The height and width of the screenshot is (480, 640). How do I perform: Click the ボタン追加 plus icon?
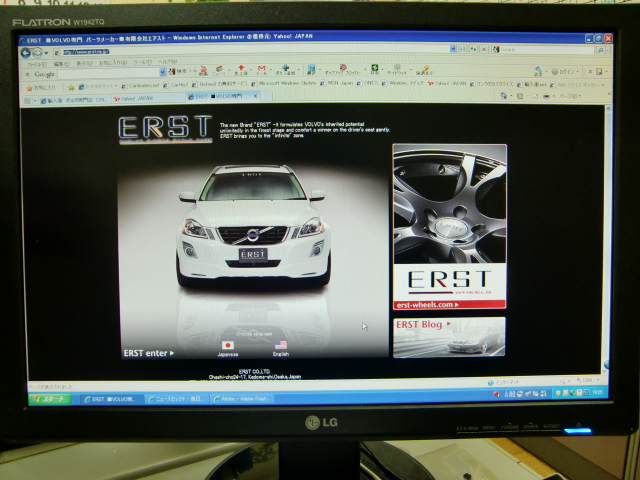[x=285, y=70]
